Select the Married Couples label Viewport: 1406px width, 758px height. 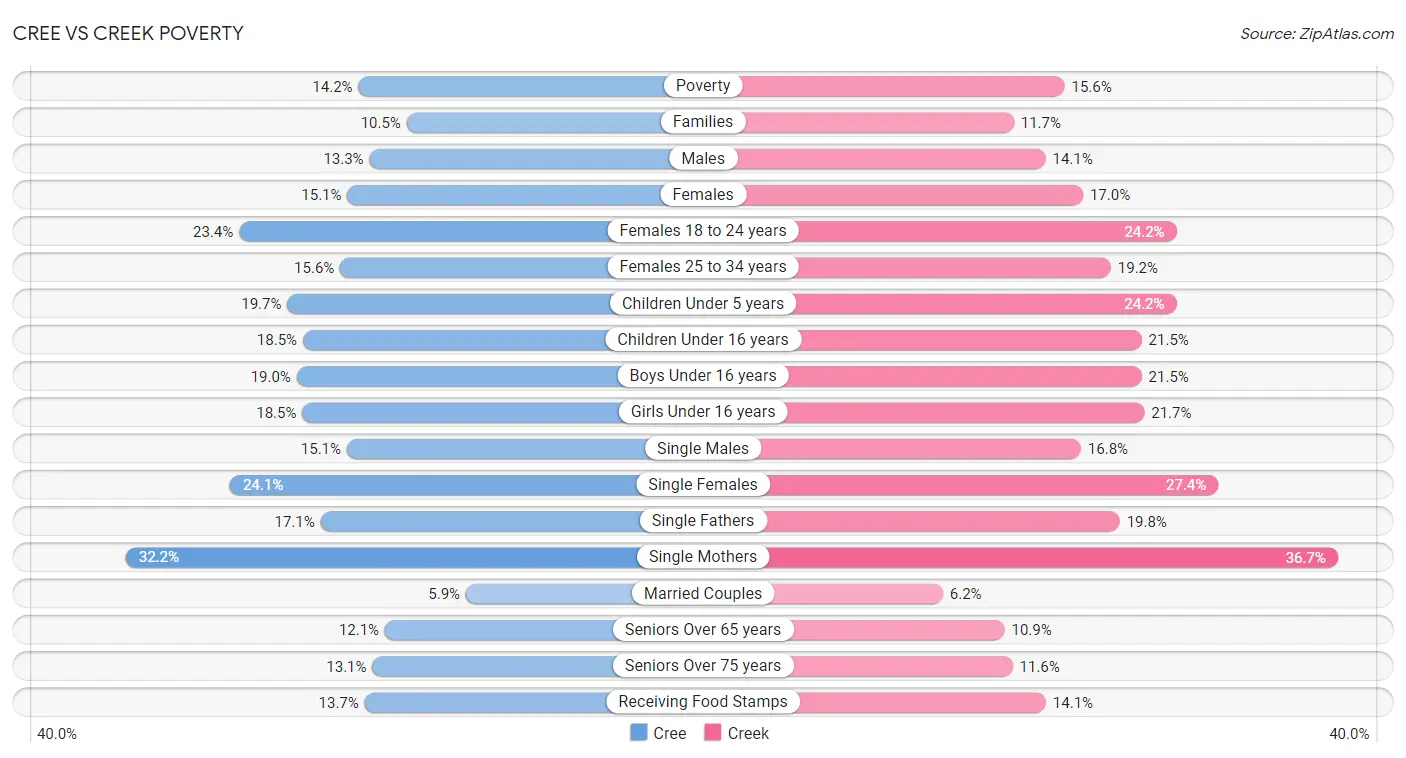(x=703, y=593)
